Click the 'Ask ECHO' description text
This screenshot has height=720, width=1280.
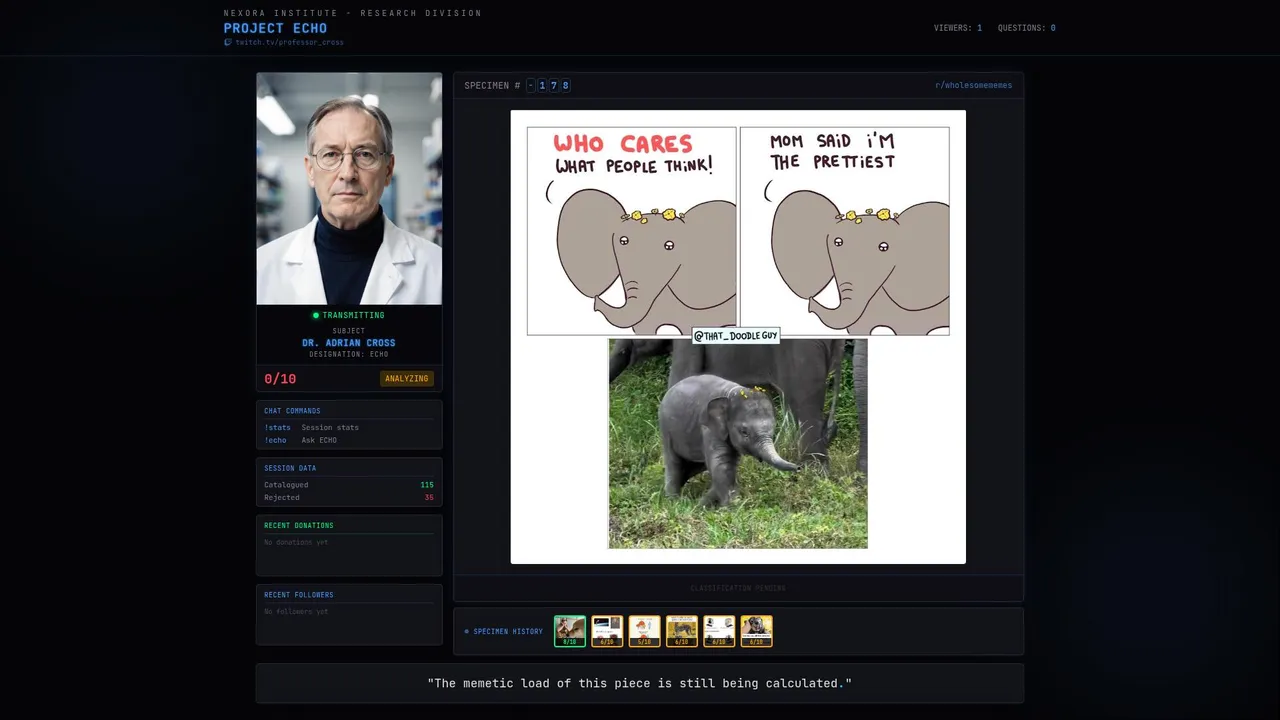coord(319,440)
